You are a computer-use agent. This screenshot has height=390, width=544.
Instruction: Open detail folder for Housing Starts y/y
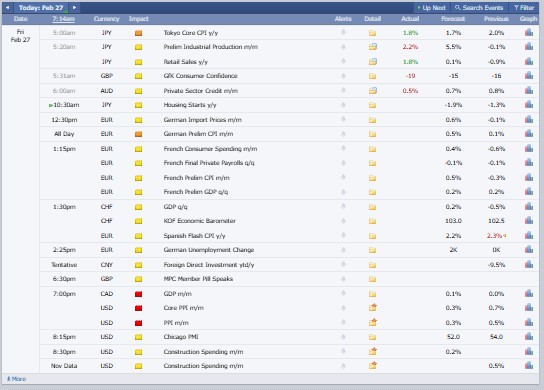coord(372,105)
